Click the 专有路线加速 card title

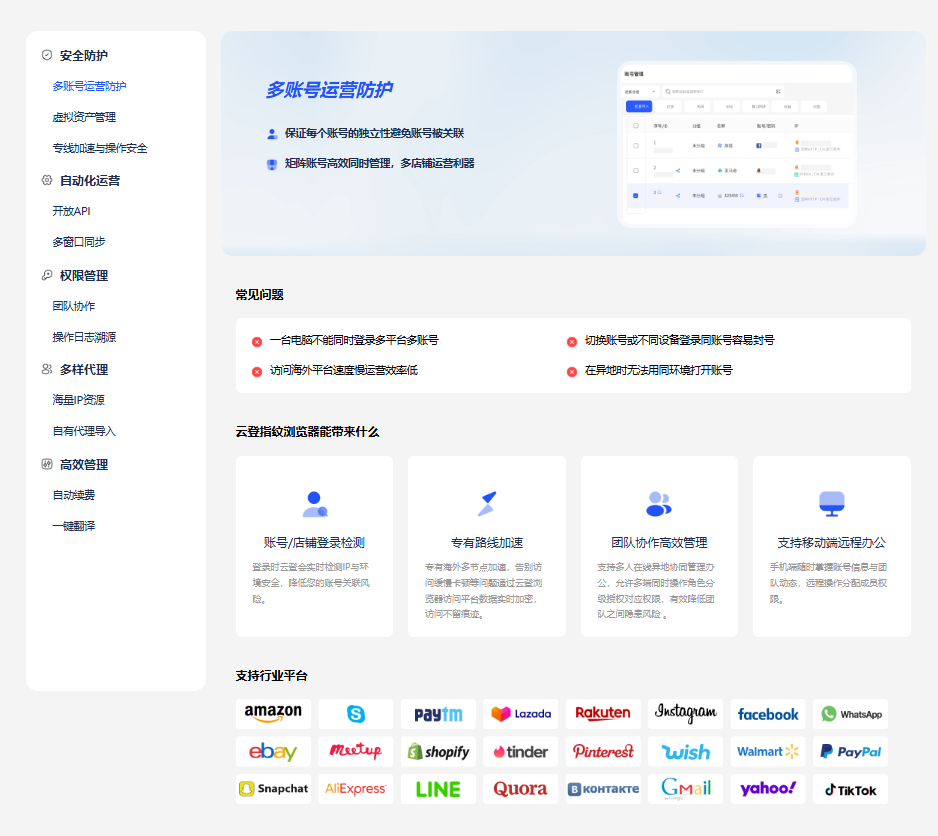(487, 543)
